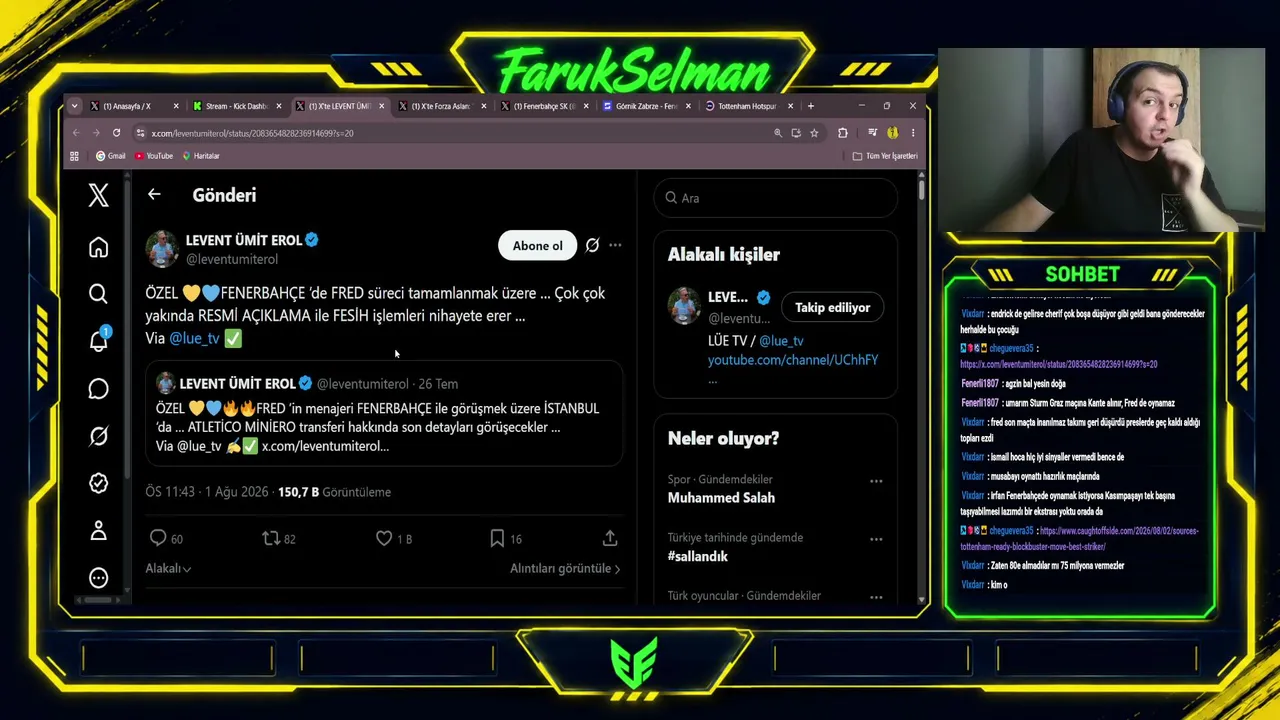Close the X'te LEVENT ÜMİT tab
Screen dimensions: 1280x720
[x=381, y=106]
